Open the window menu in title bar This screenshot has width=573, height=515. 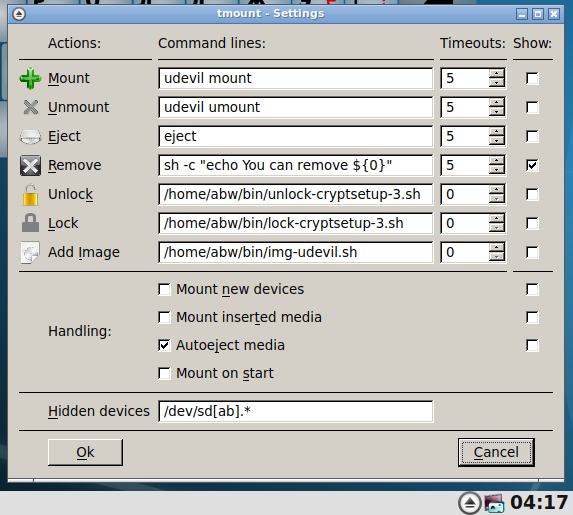[x=19, y=14]
